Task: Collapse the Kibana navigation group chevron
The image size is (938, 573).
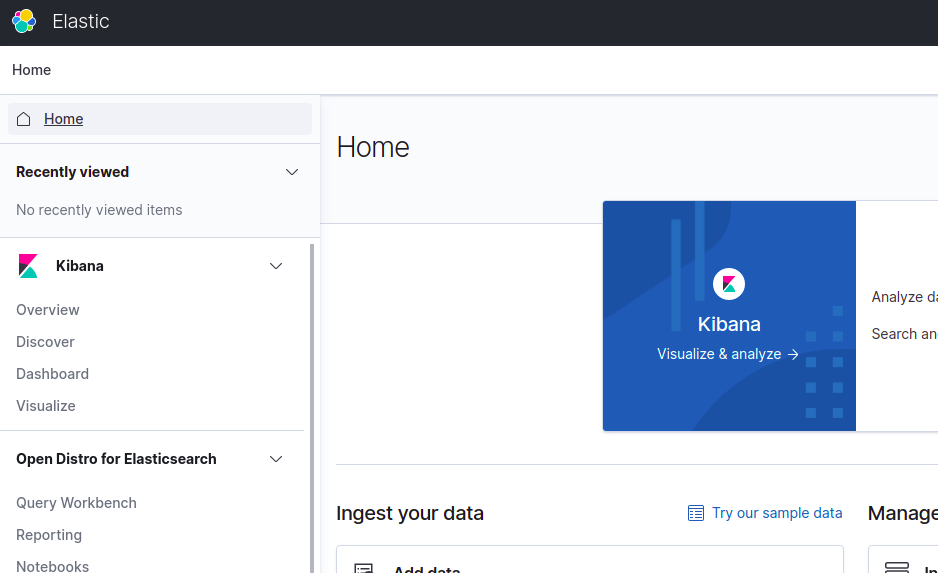Action: point(276,266)
